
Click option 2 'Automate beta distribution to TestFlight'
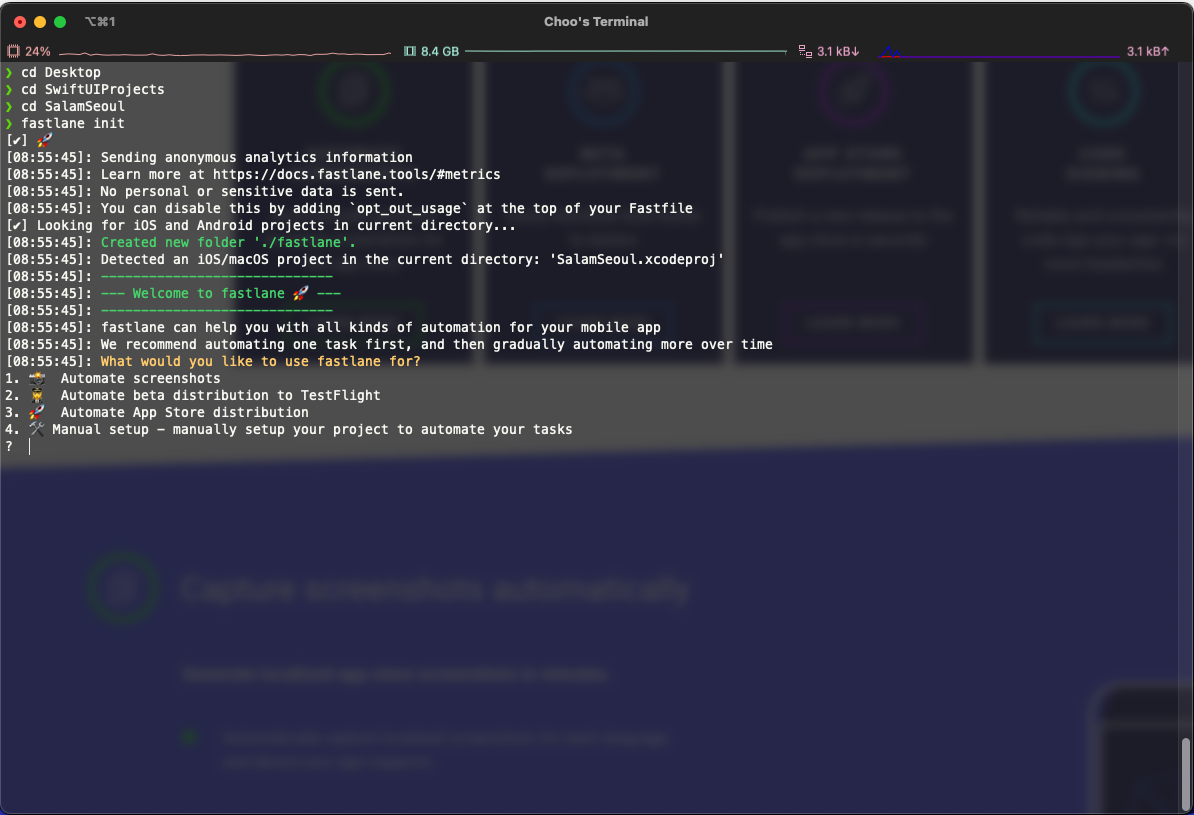[x=221, y=395]
